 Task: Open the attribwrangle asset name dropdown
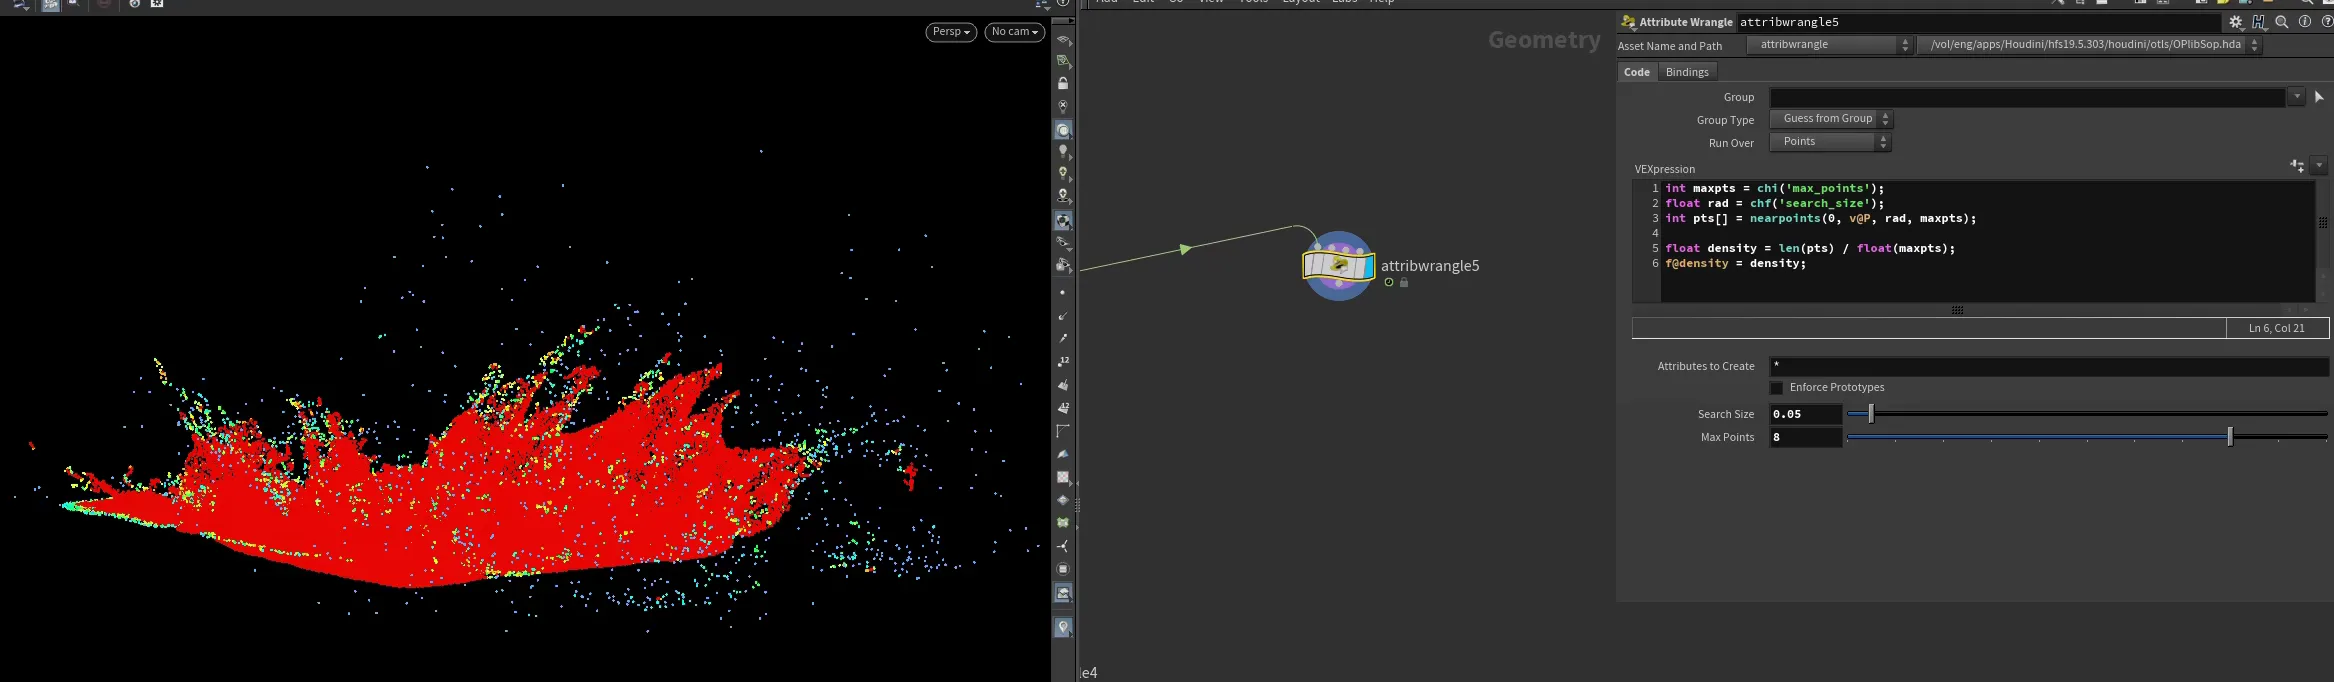1829,45
